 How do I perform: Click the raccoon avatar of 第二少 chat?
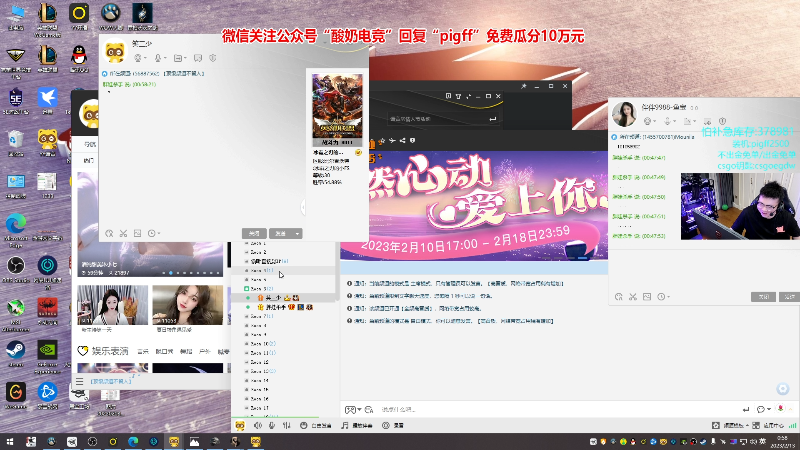pos(115,52)
